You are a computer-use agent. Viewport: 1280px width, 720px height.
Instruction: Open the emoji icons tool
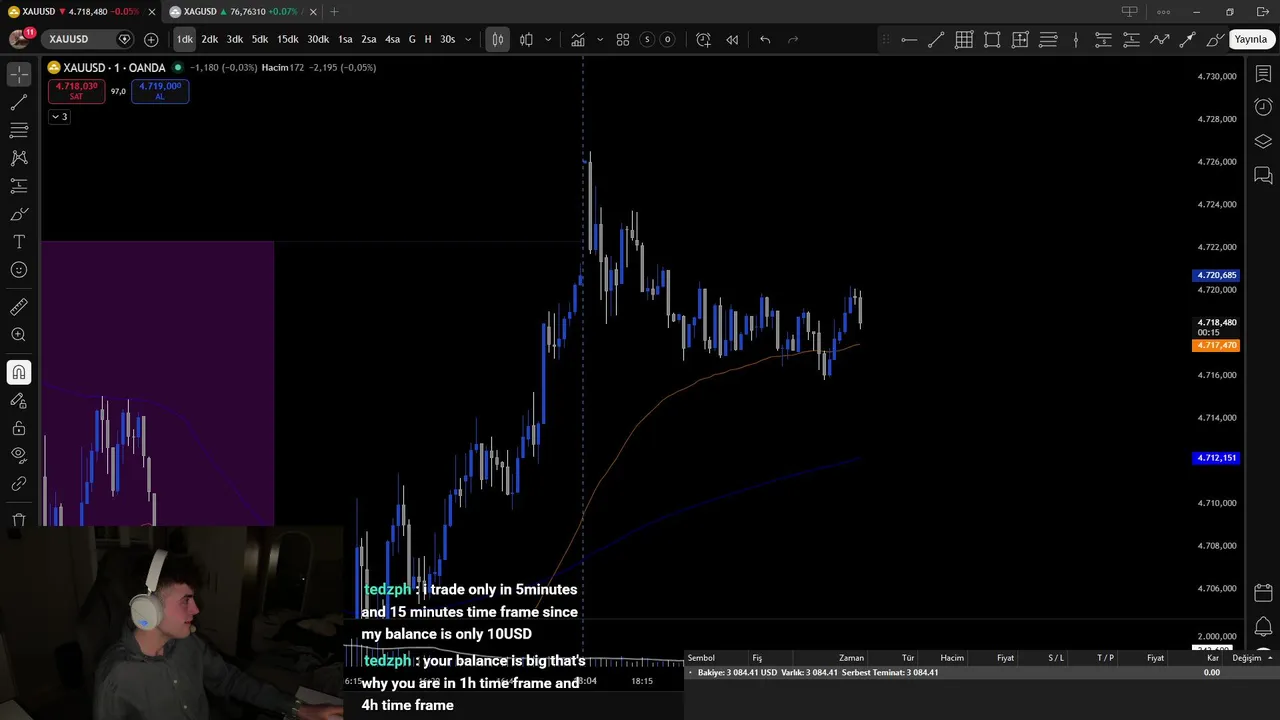click(x=19, y=270)
